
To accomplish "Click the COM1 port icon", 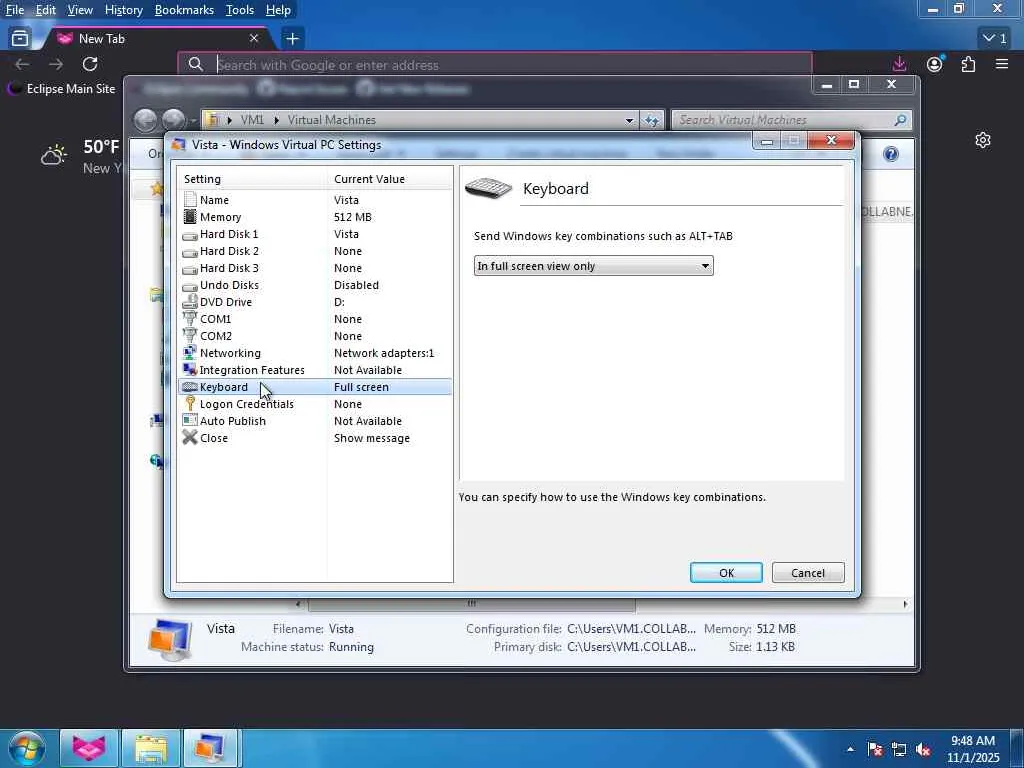I will click(190, 319).
